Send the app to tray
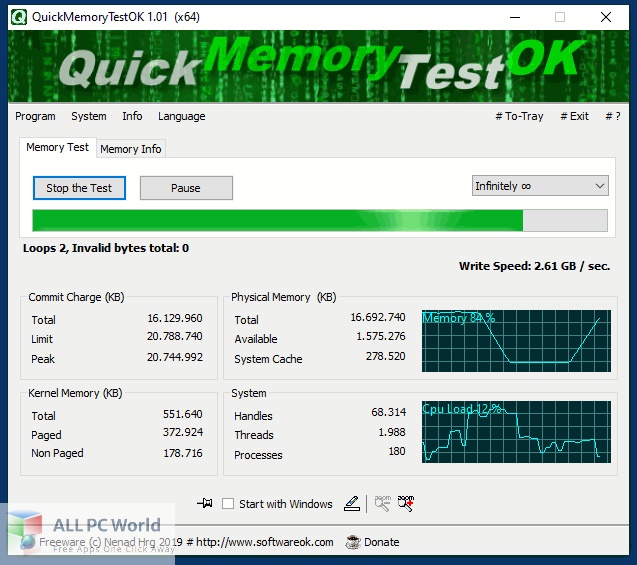The height and width of the screenshot is (565, 637). point(519,116)
